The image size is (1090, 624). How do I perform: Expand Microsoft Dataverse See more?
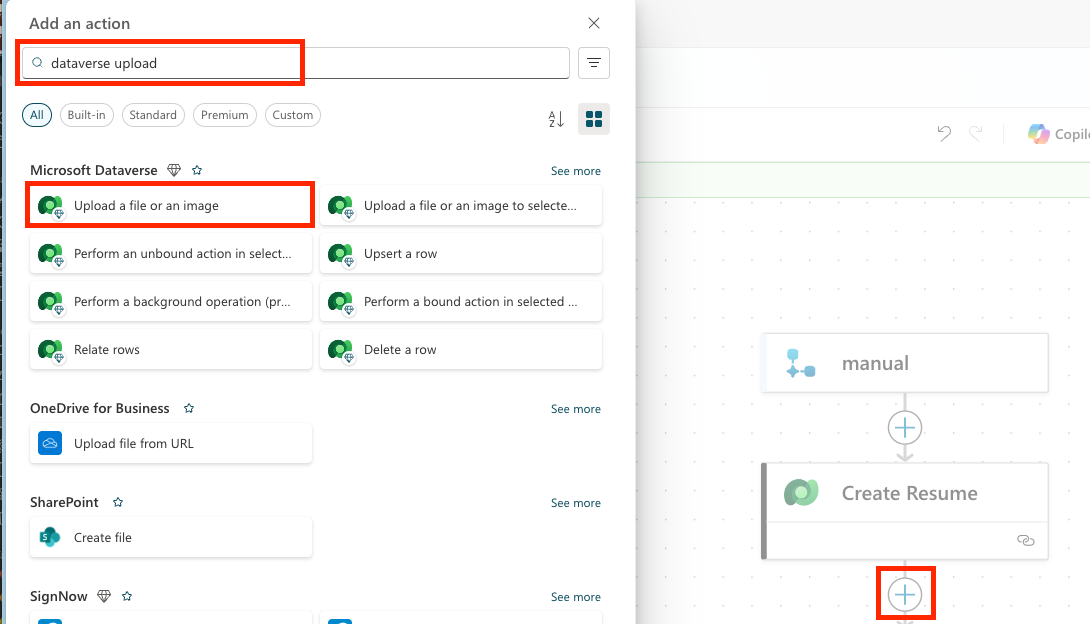point(575,171)
